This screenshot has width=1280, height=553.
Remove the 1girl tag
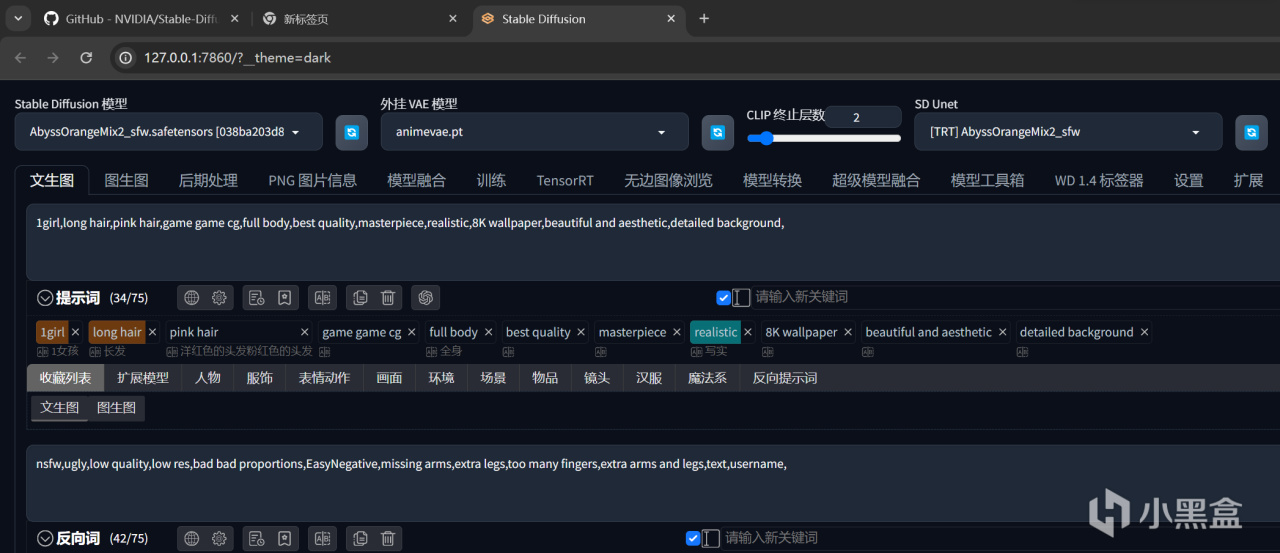pyautogui.click(x=75, y=332)
